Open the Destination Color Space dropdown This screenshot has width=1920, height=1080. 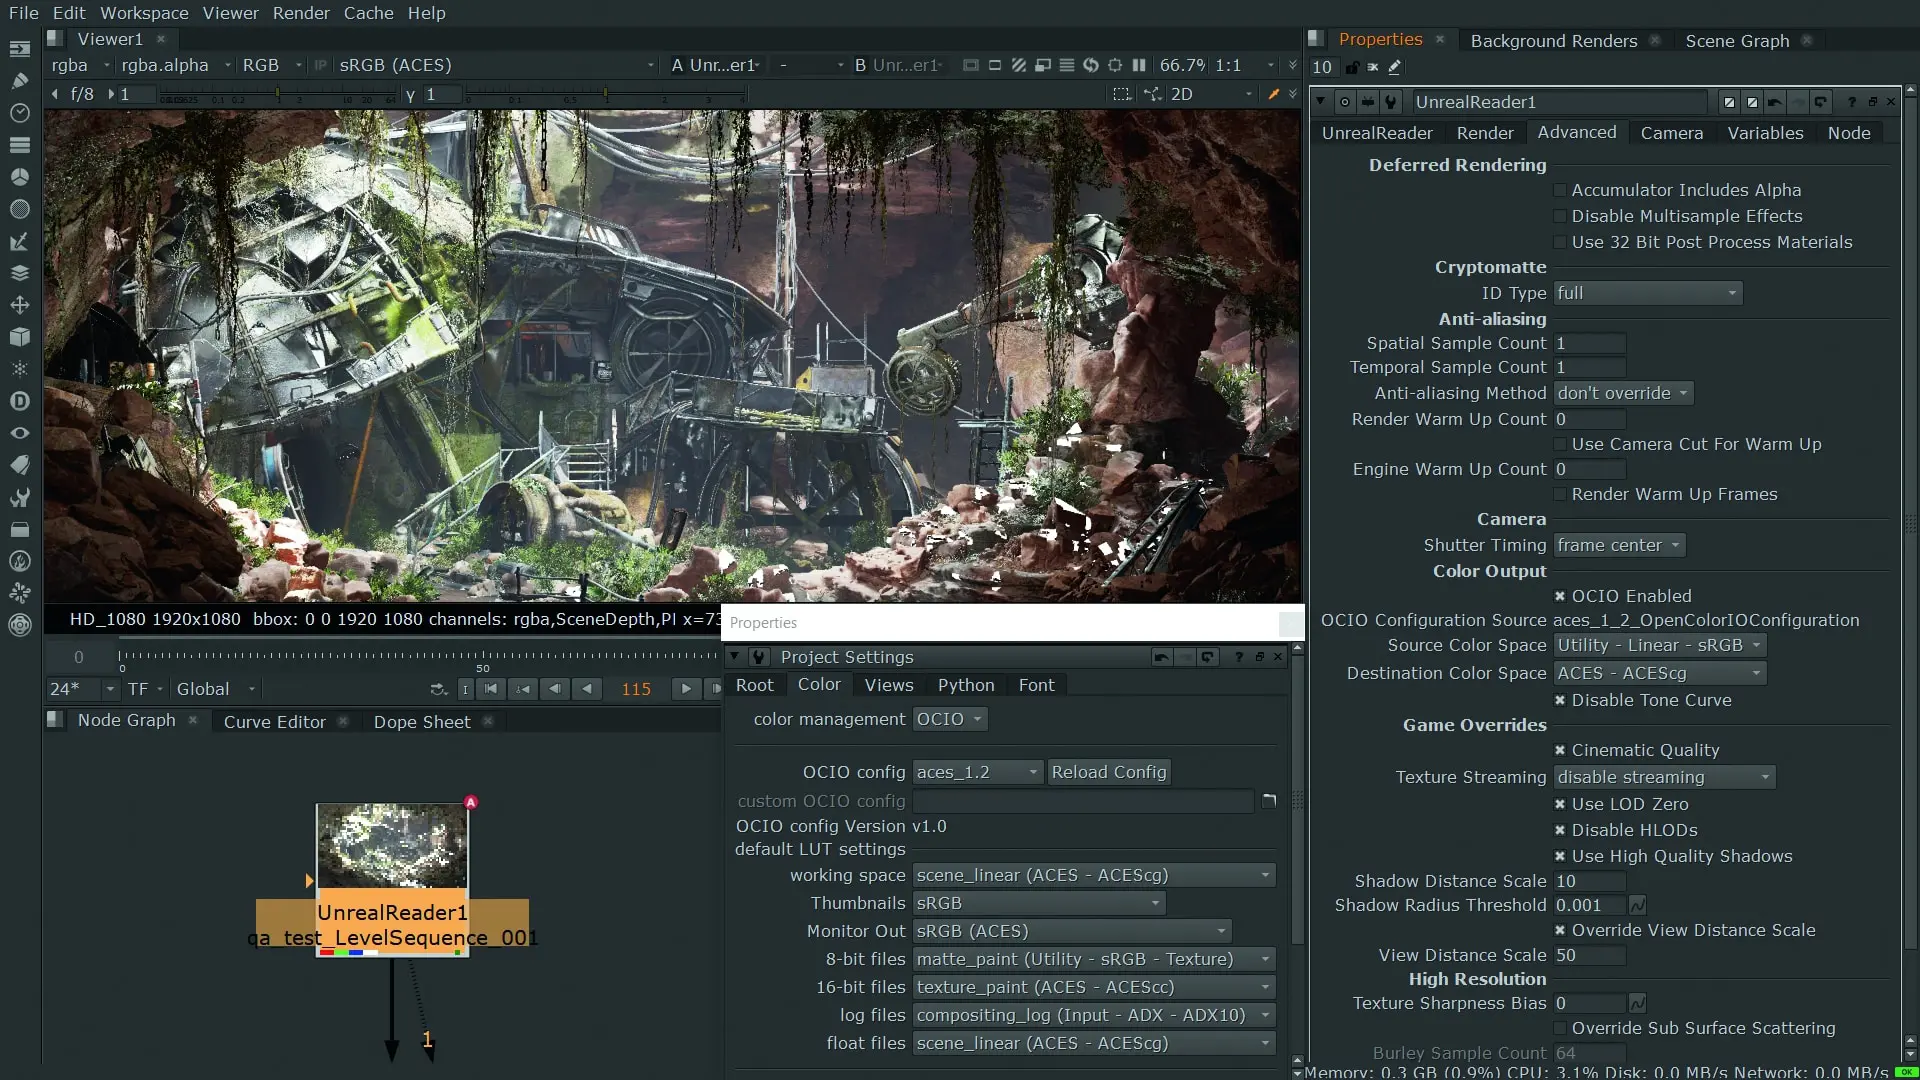(x=1659, y=673)
